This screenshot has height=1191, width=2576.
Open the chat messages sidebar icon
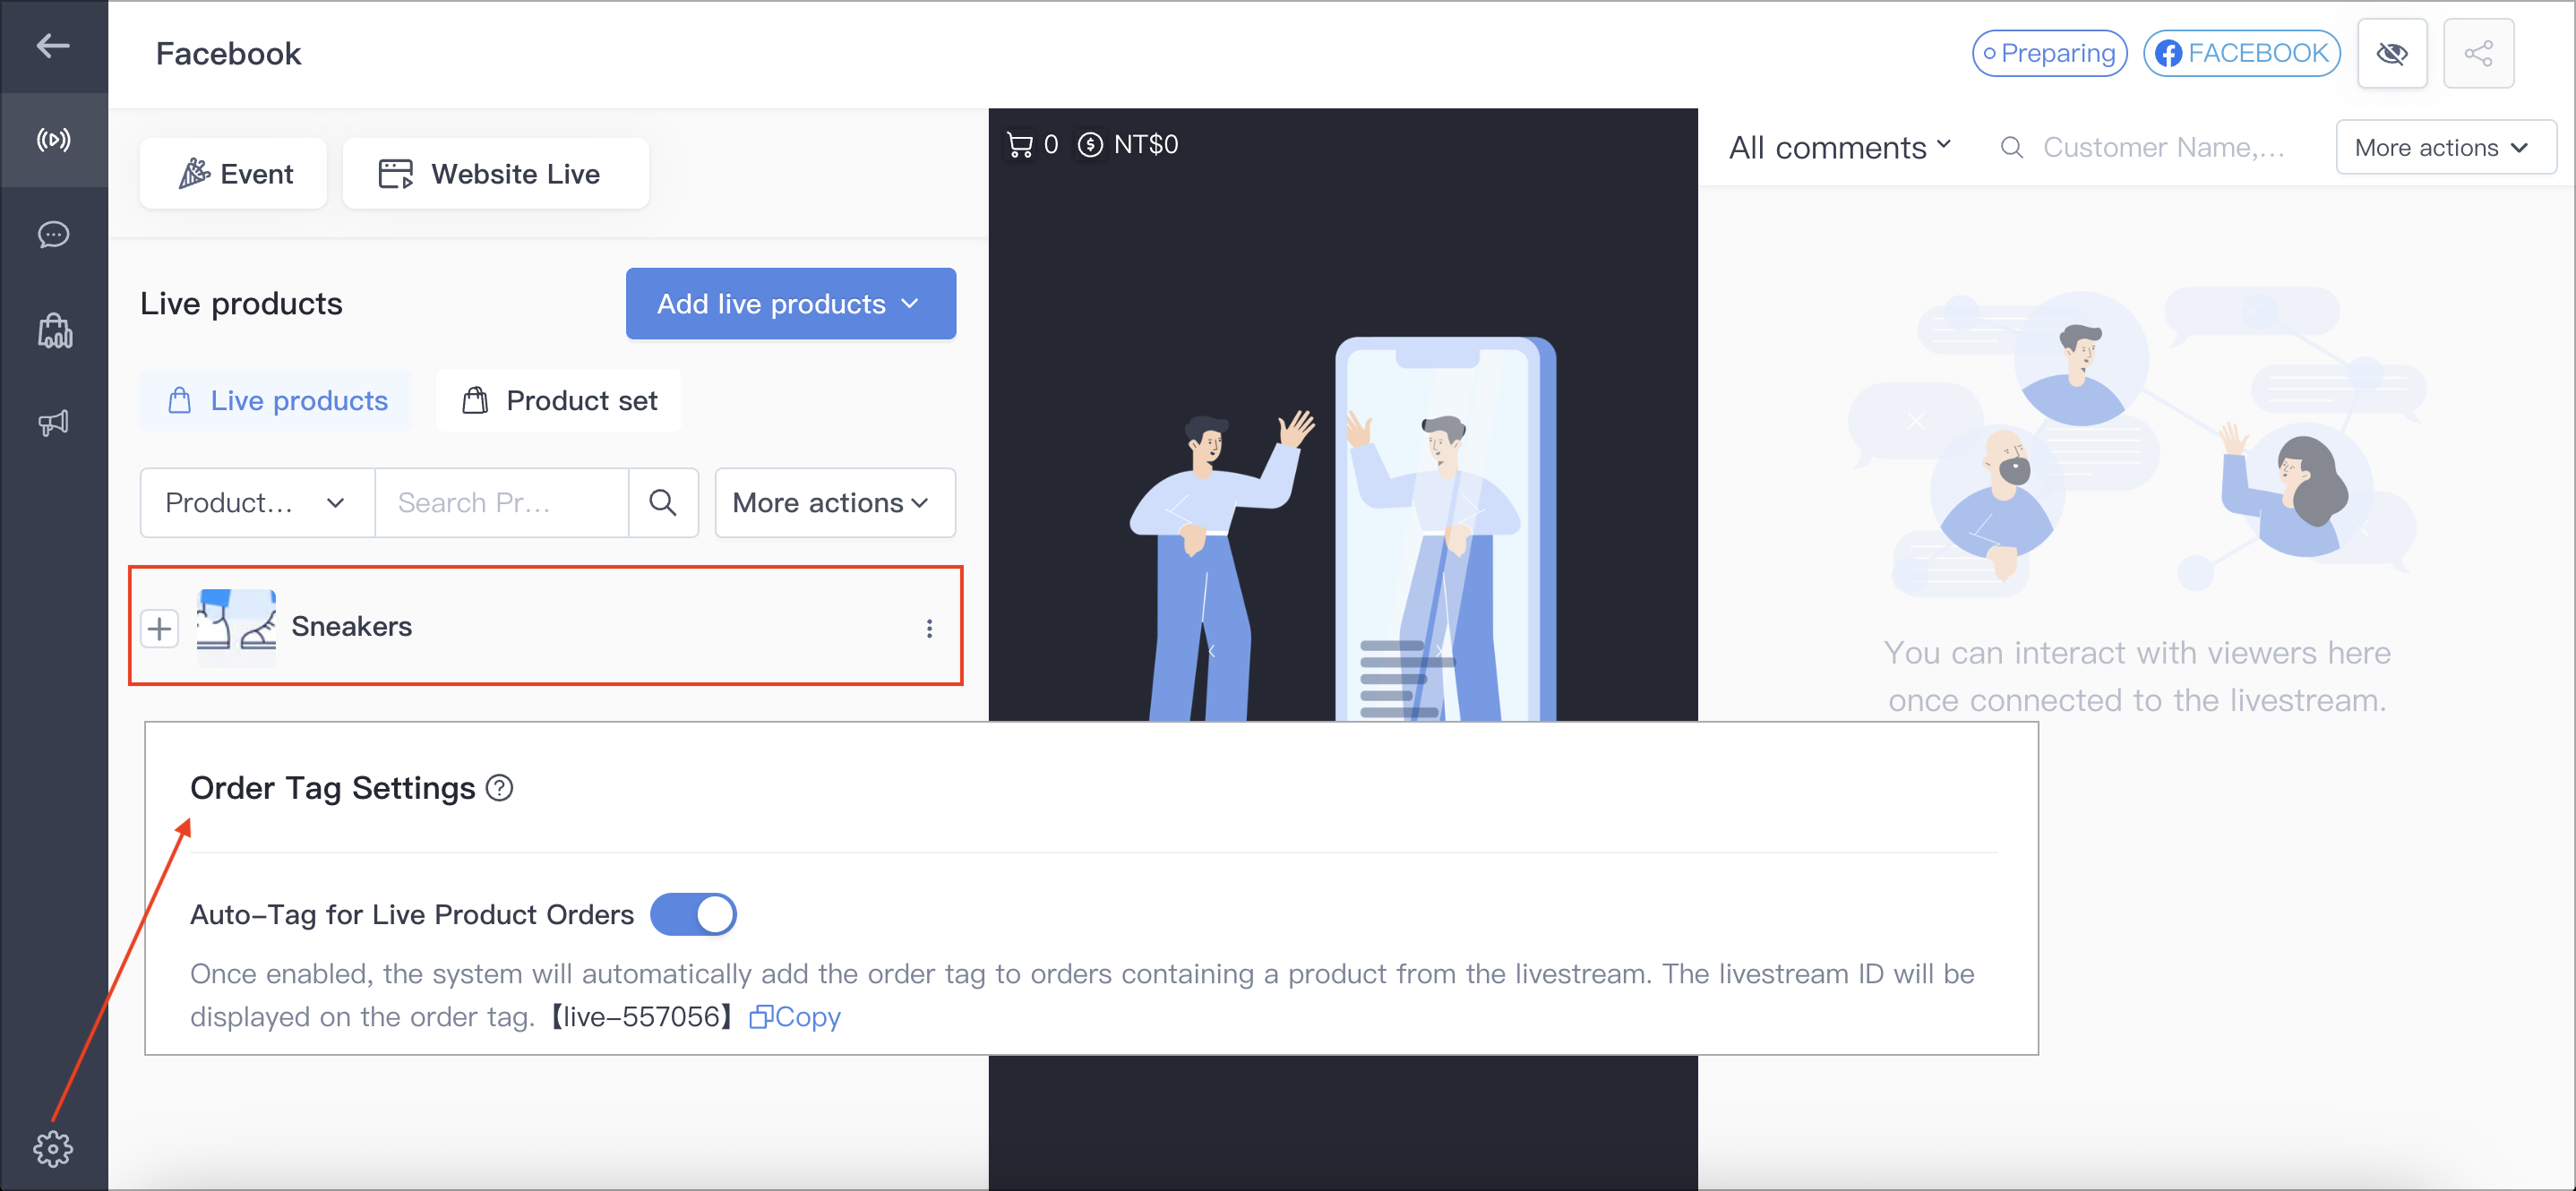tap(53, 234)
